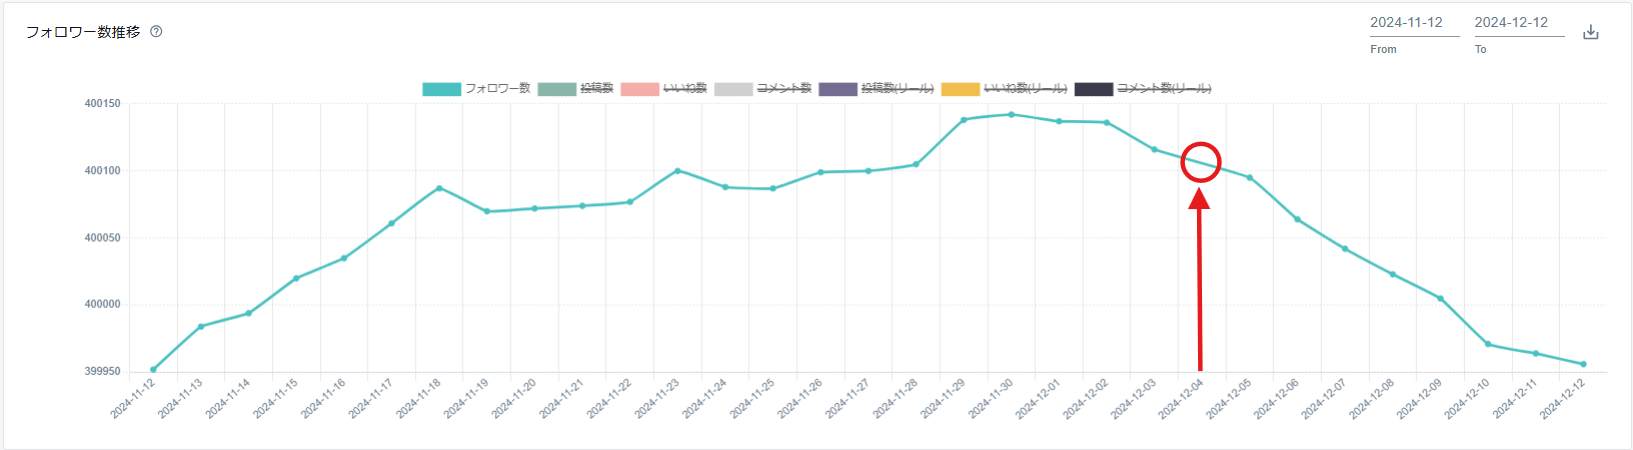Open the From date field 2024-11-12
This screenshot has width=1633, height=450.
tap(1414, 23)
